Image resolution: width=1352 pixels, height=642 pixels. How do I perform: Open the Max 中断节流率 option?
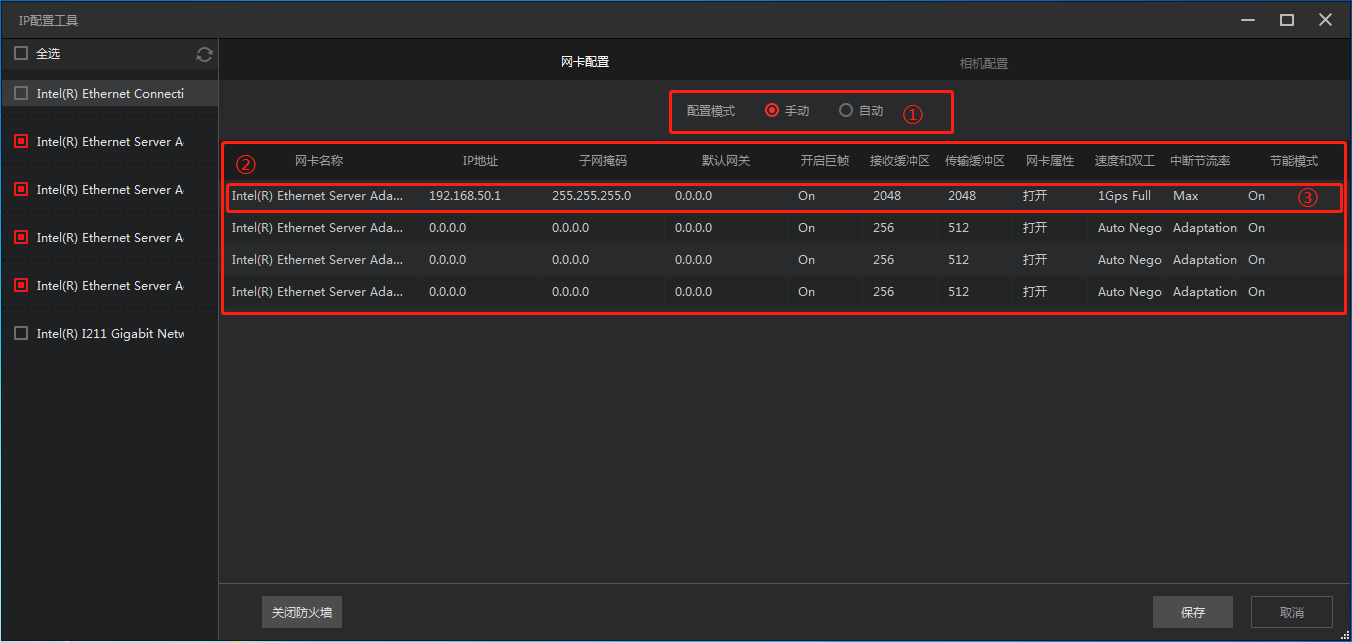(1186, 196)
